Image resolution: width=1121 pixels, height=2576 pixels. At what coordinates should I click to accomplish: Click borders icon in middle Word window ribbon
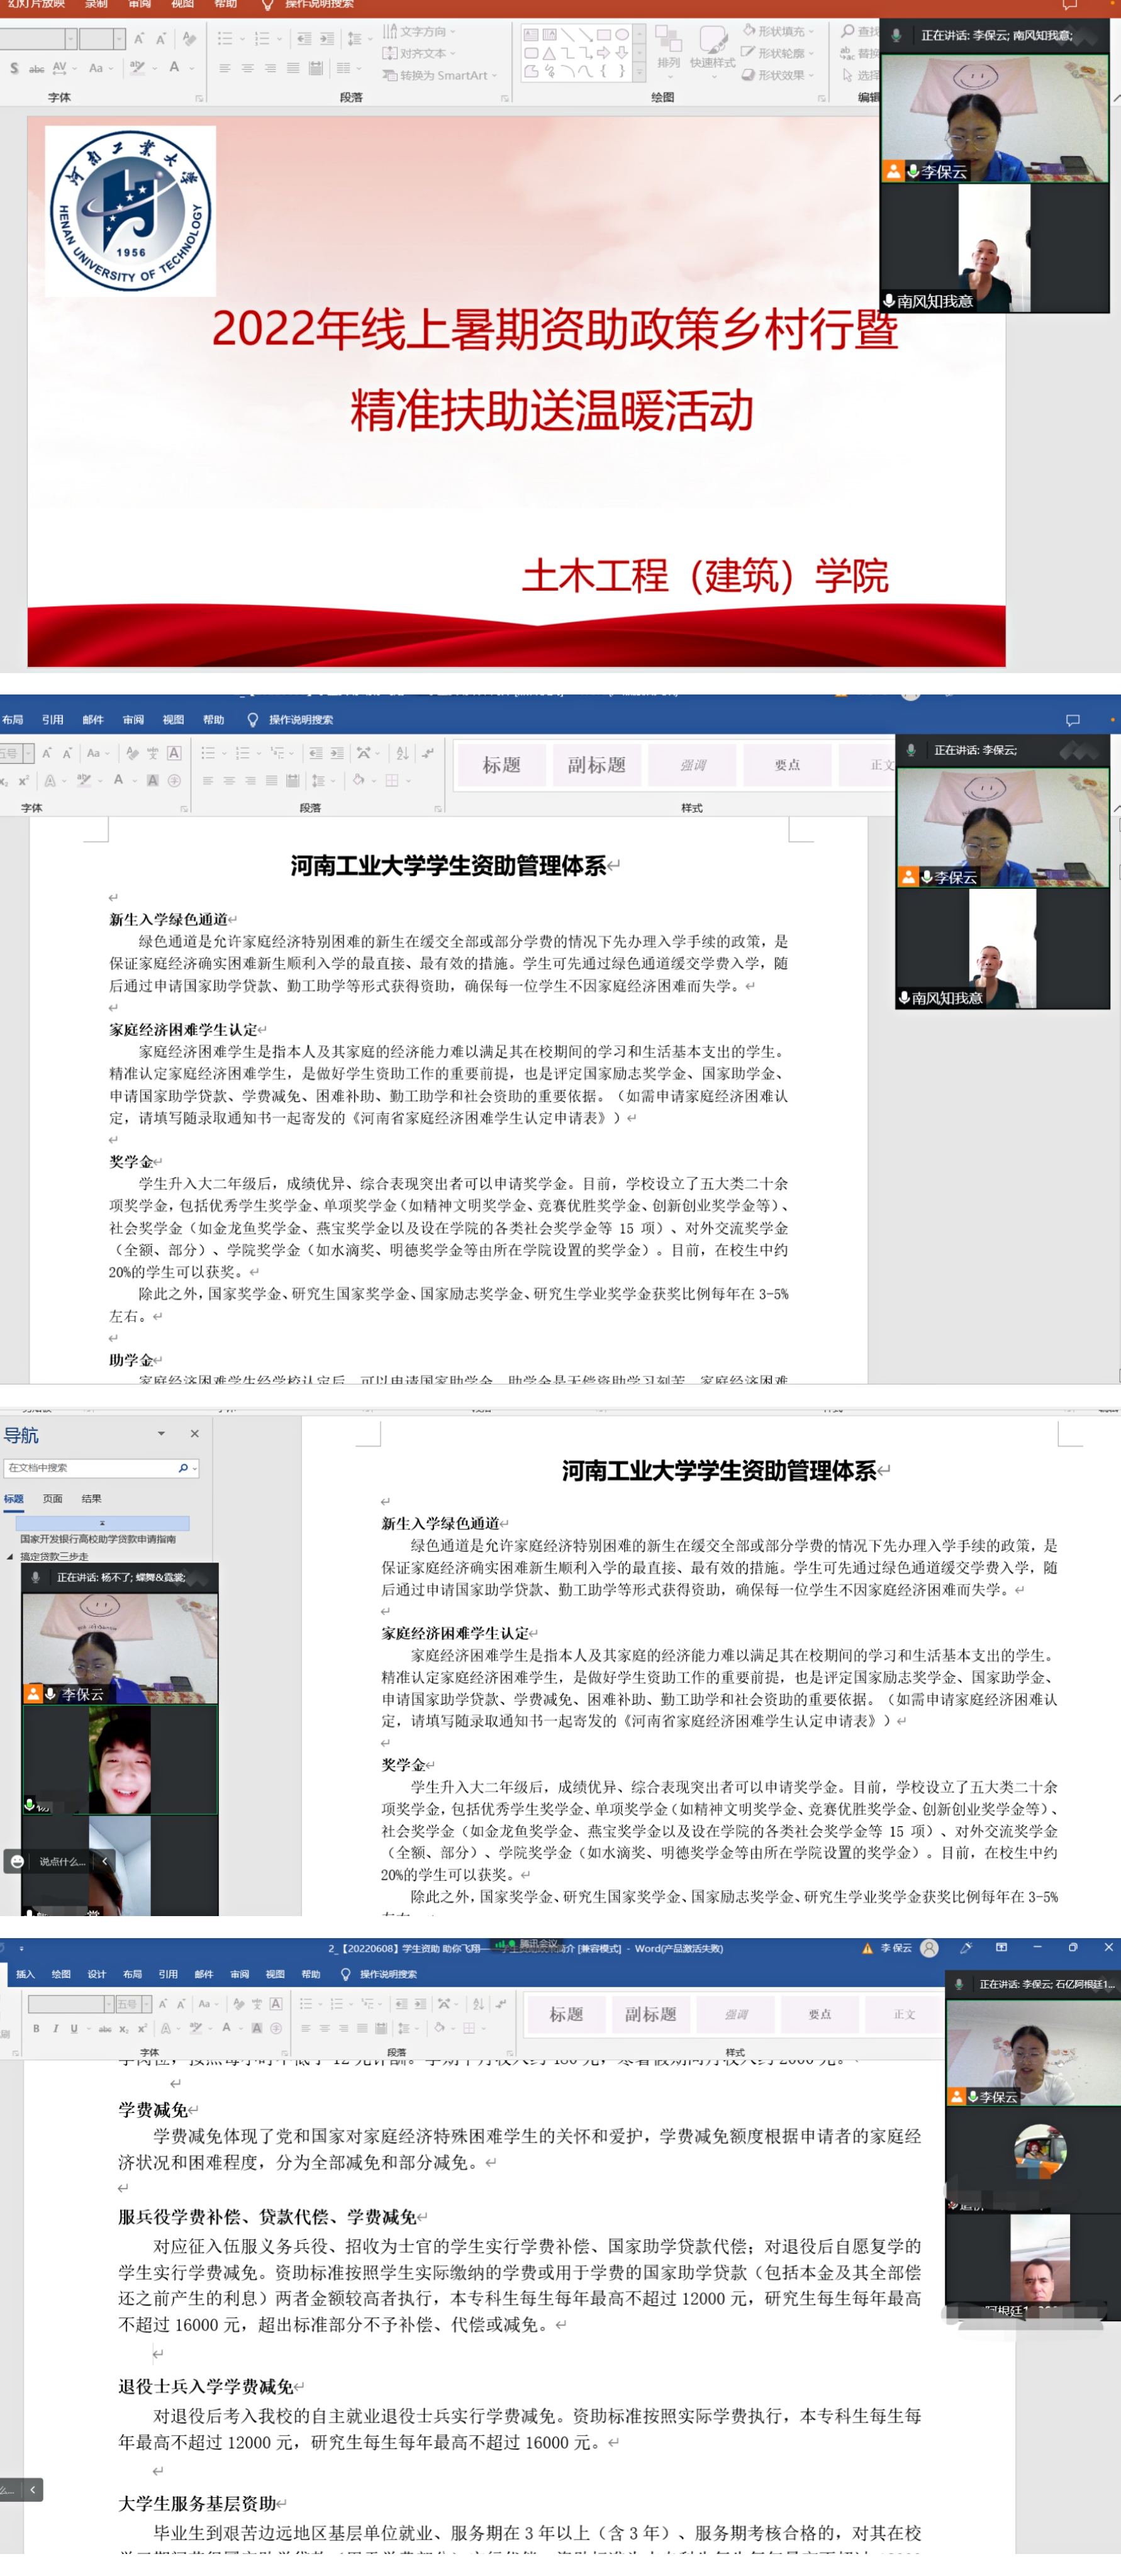tap(392, 780)
